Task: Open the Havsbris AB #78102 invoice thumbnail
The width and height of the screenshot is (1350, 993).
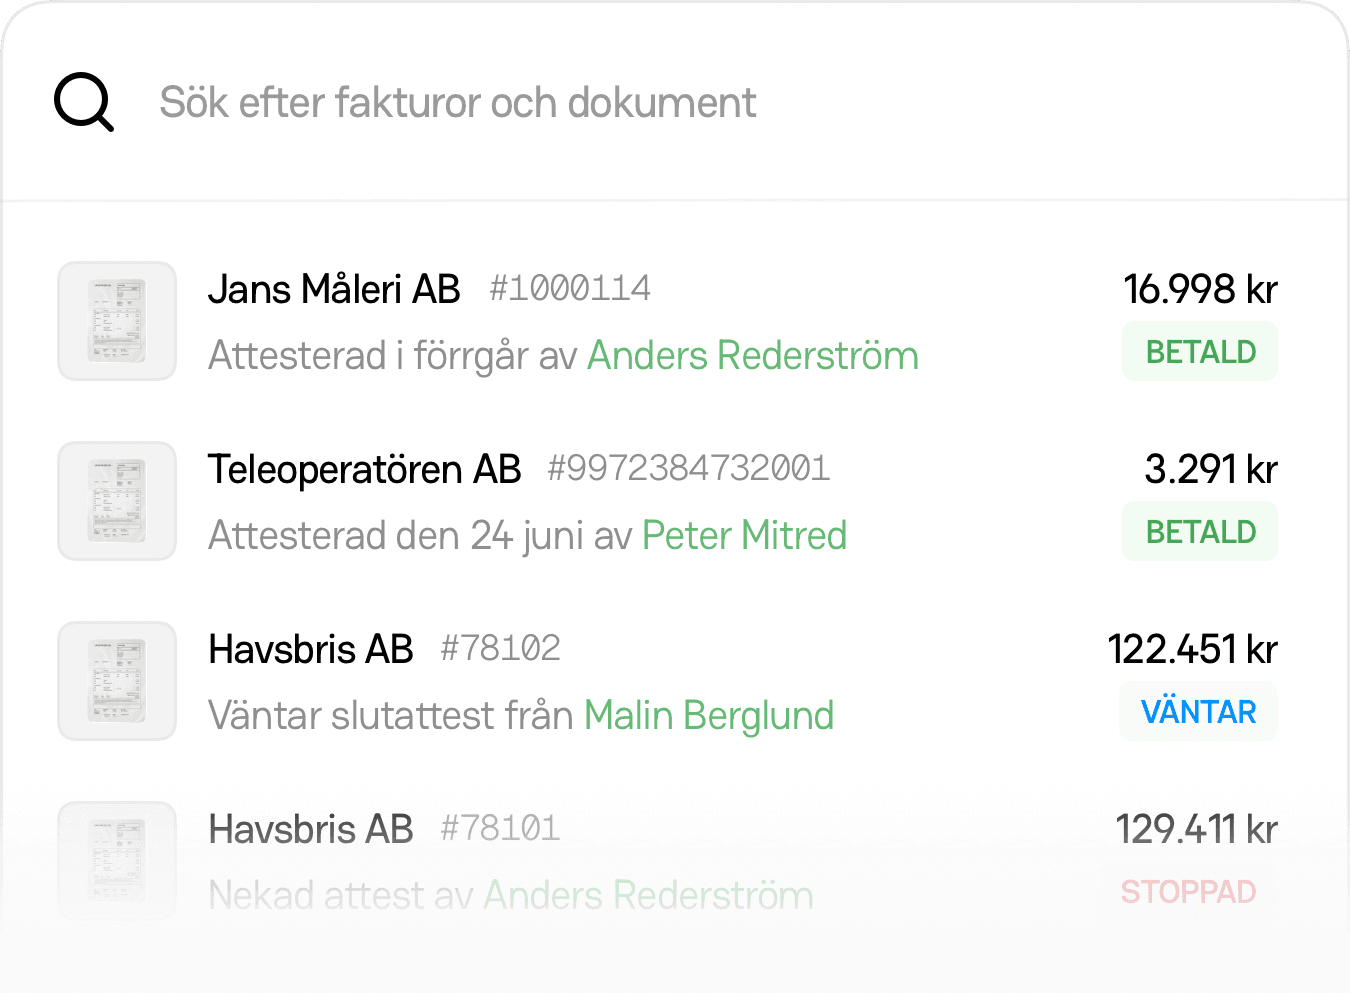Action: 116,681
